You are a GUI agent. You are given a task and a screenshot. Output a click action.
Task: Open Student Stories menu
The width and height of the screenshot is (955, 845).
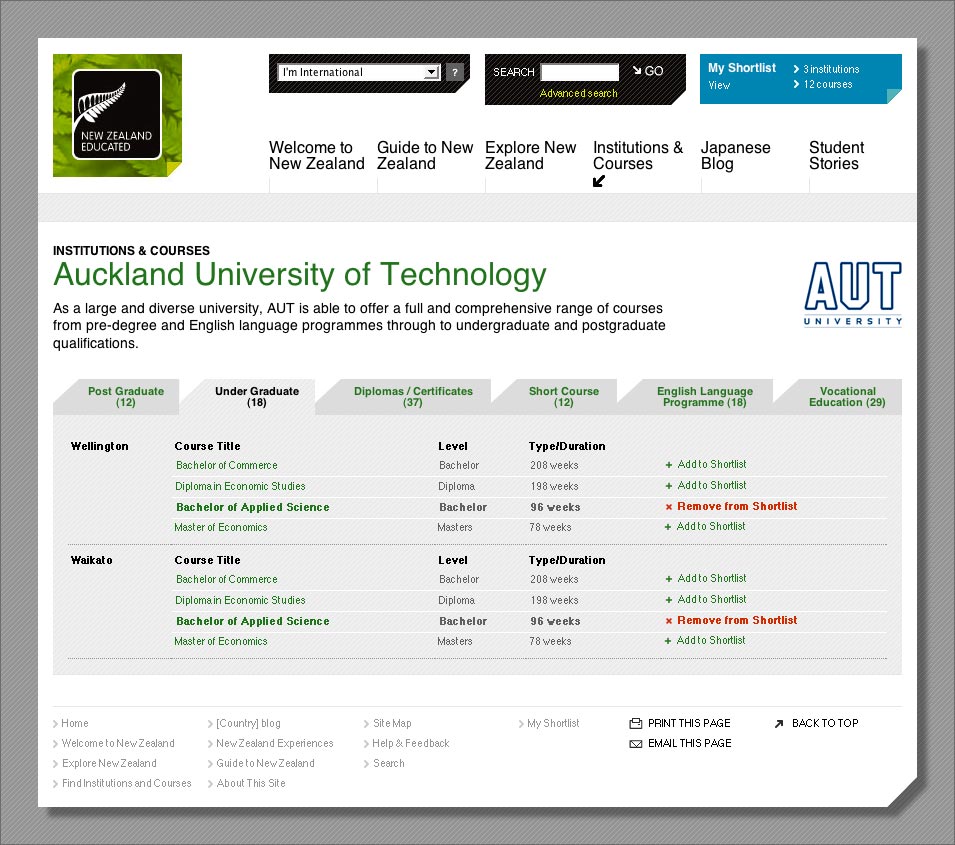point(836,155)
